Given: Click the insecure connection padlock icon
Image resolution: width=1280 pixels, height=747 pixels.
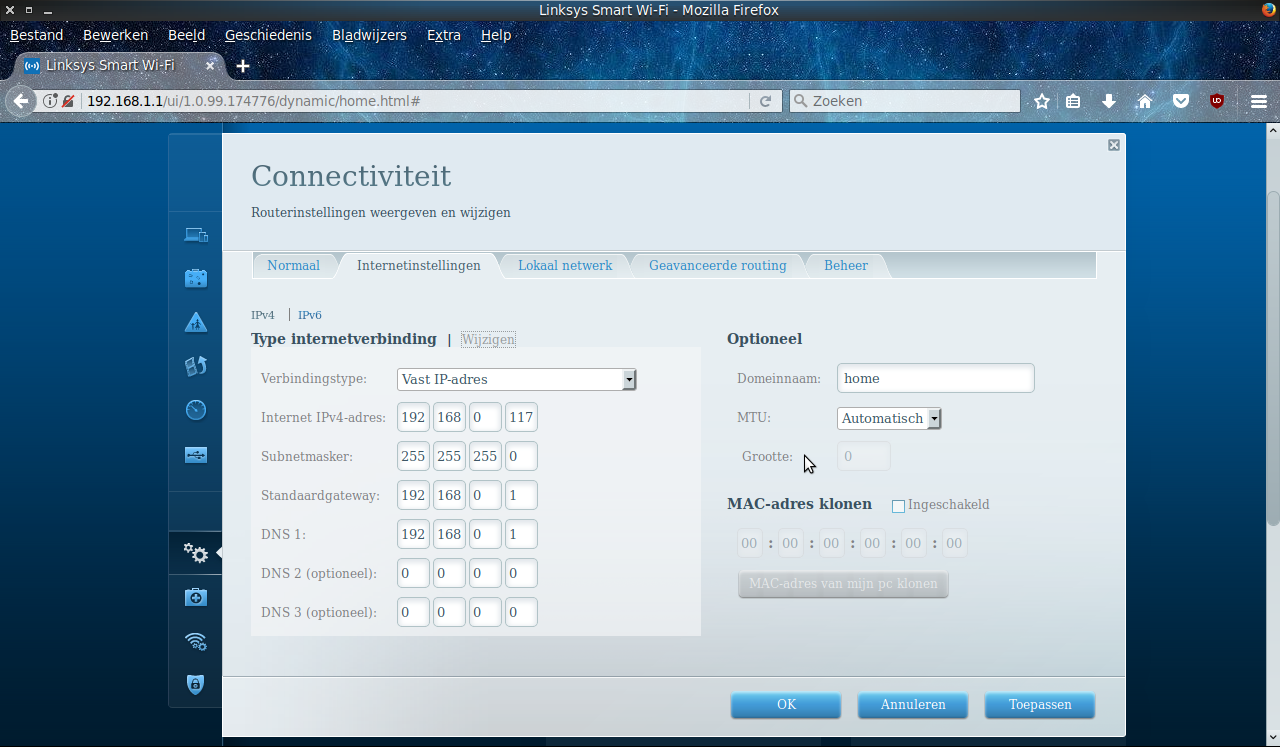Looking at the screenshot, I should pyautogui.click(x=68, y=101).
